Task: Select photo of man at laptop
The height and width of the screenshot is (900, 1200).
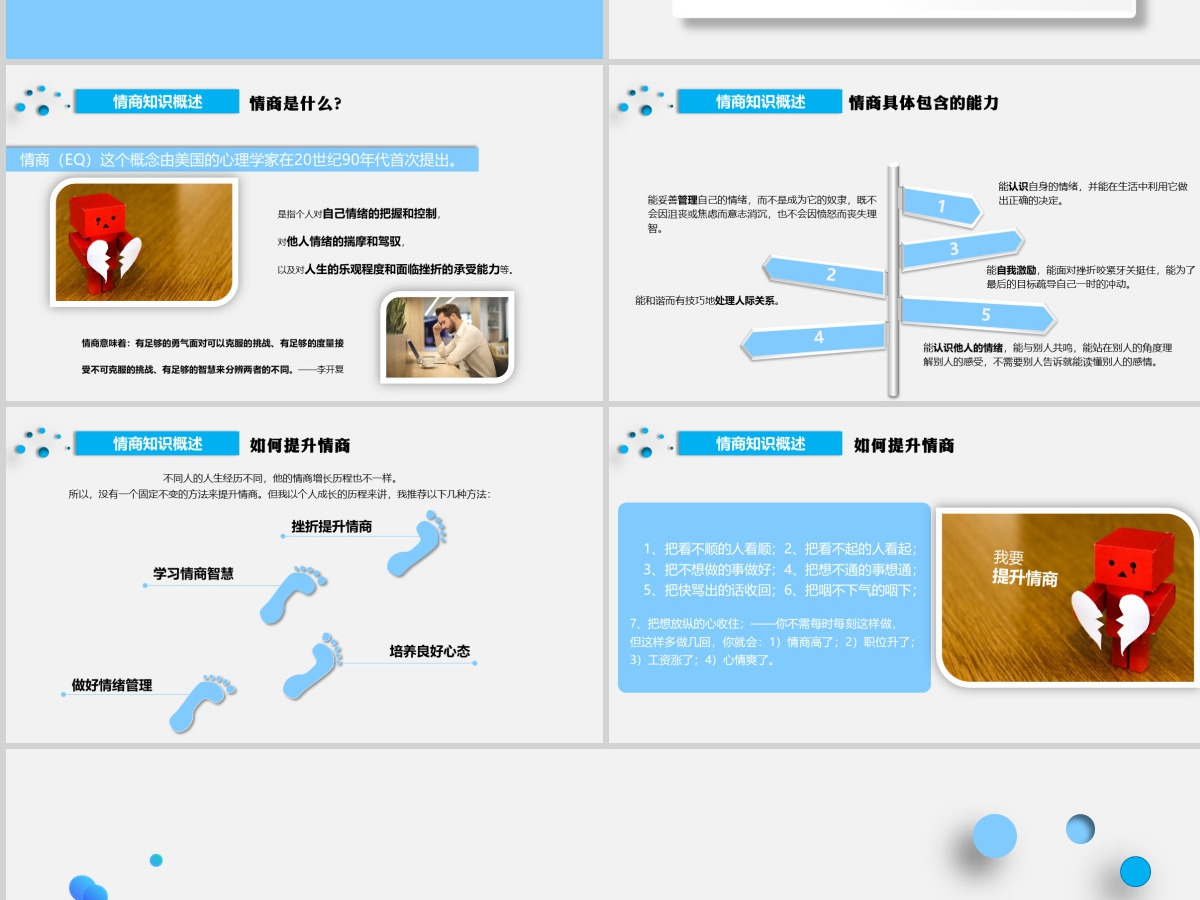Action: pyautogui.click(x=448, y=338)
